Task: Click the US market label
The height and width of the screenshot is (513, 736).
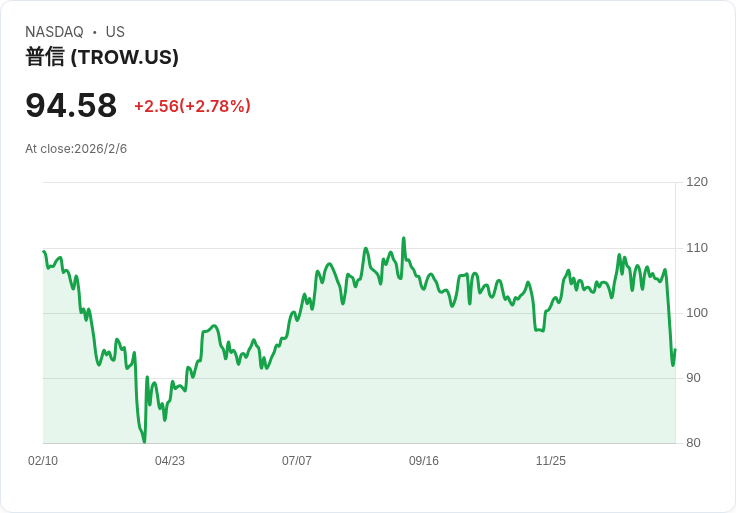Action: tap(115, 32)
